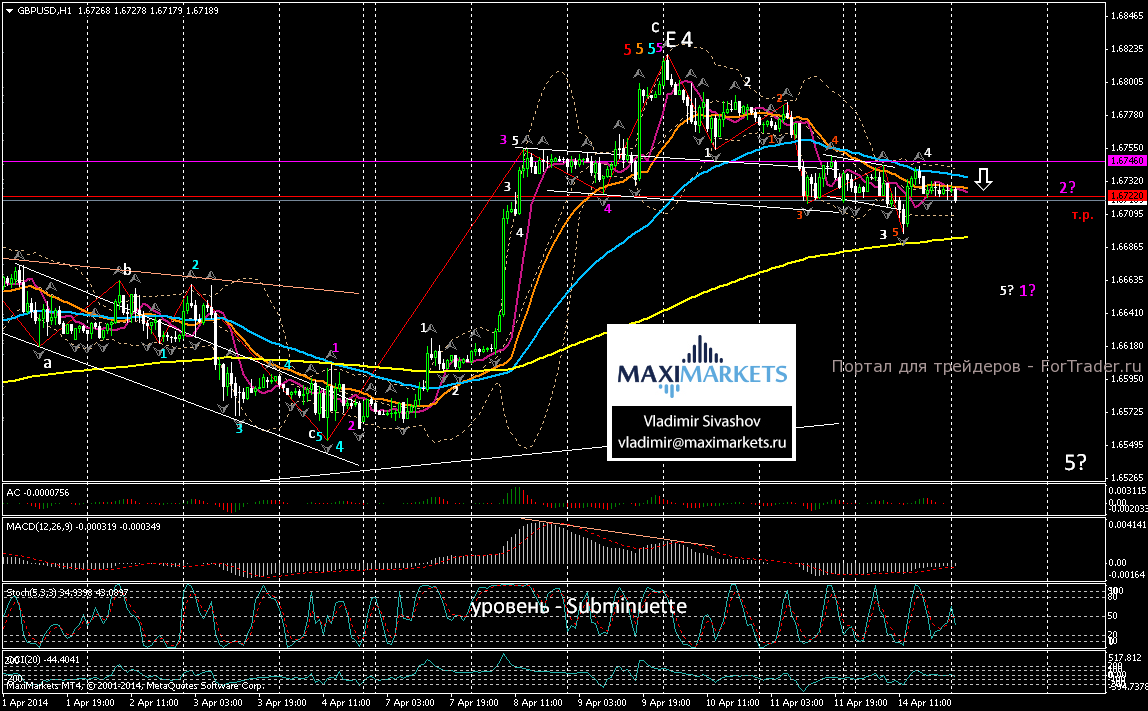Click the gray 1.67460 price level tag
This screenshot has width=1148, height=711.
(x=1125, y=161)
